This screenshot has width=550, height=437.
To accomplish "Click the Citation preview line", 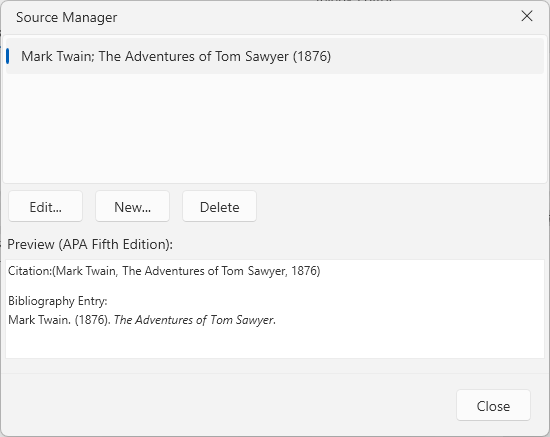I will tap(164, 271).
